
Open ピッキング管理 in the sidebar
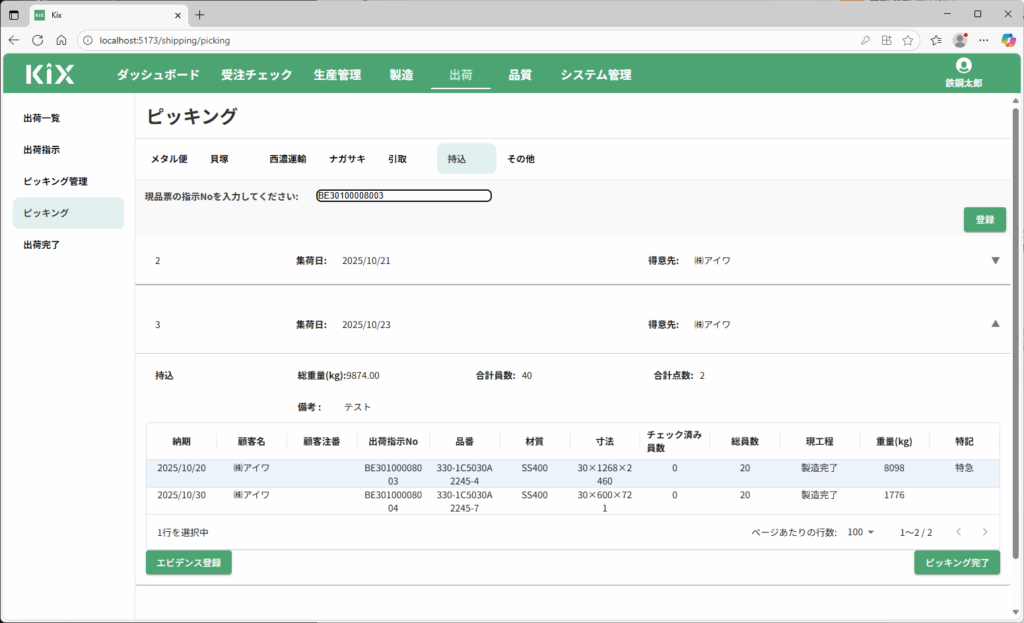56,181
